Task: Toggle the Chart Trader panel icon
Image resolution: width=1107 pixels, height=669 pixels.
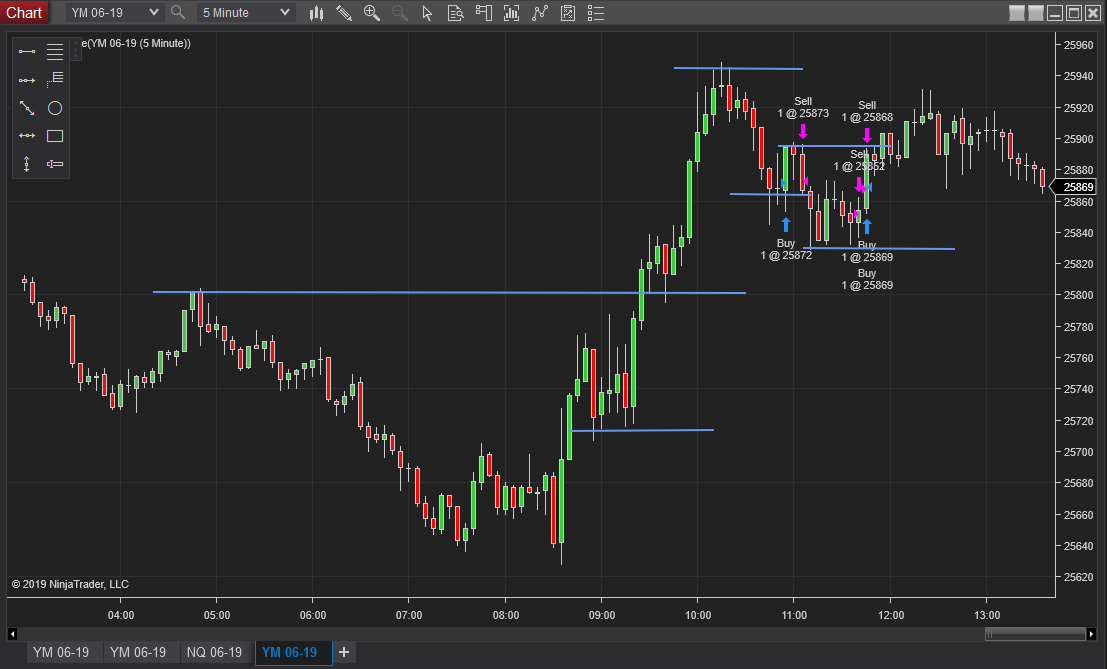Action: [484, 13]
